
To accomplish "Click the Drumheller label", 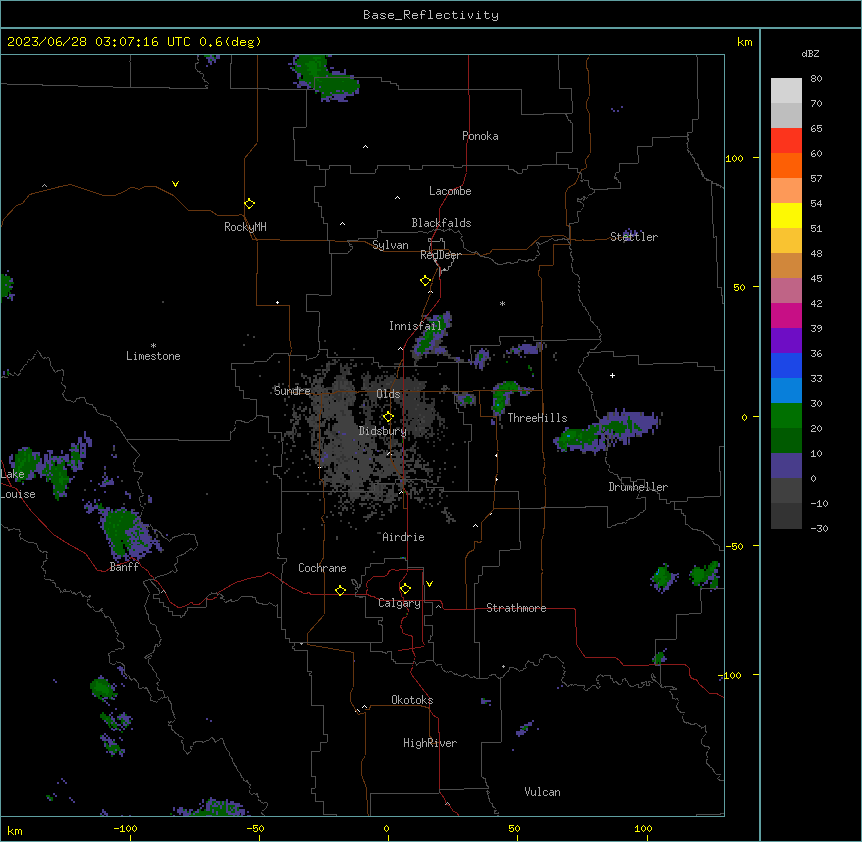I will [x=638, y=487].
